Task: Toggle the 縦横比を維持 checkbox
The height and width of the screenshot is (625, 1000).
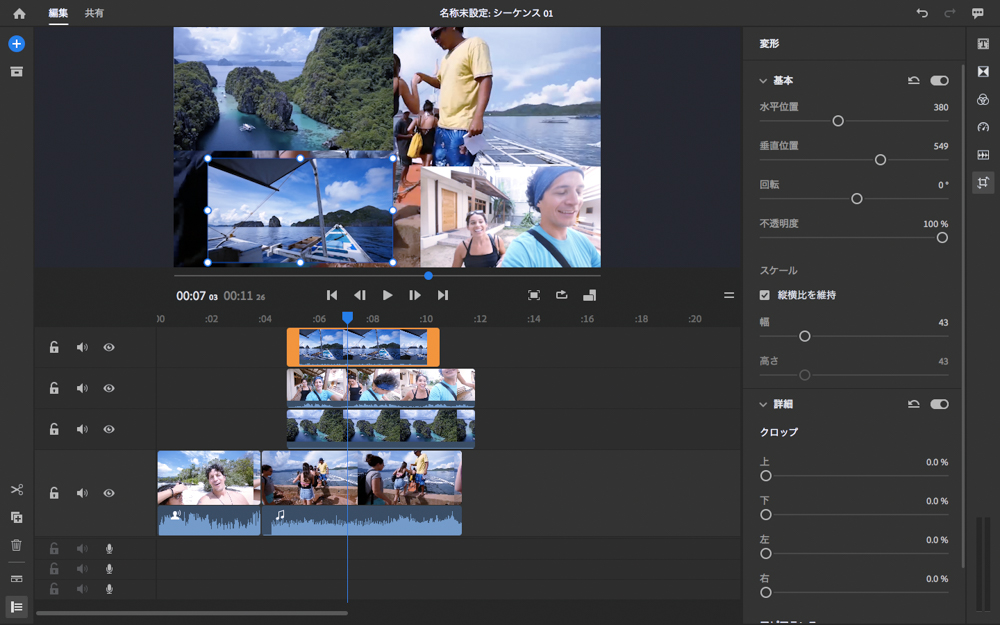Action: 765,295
